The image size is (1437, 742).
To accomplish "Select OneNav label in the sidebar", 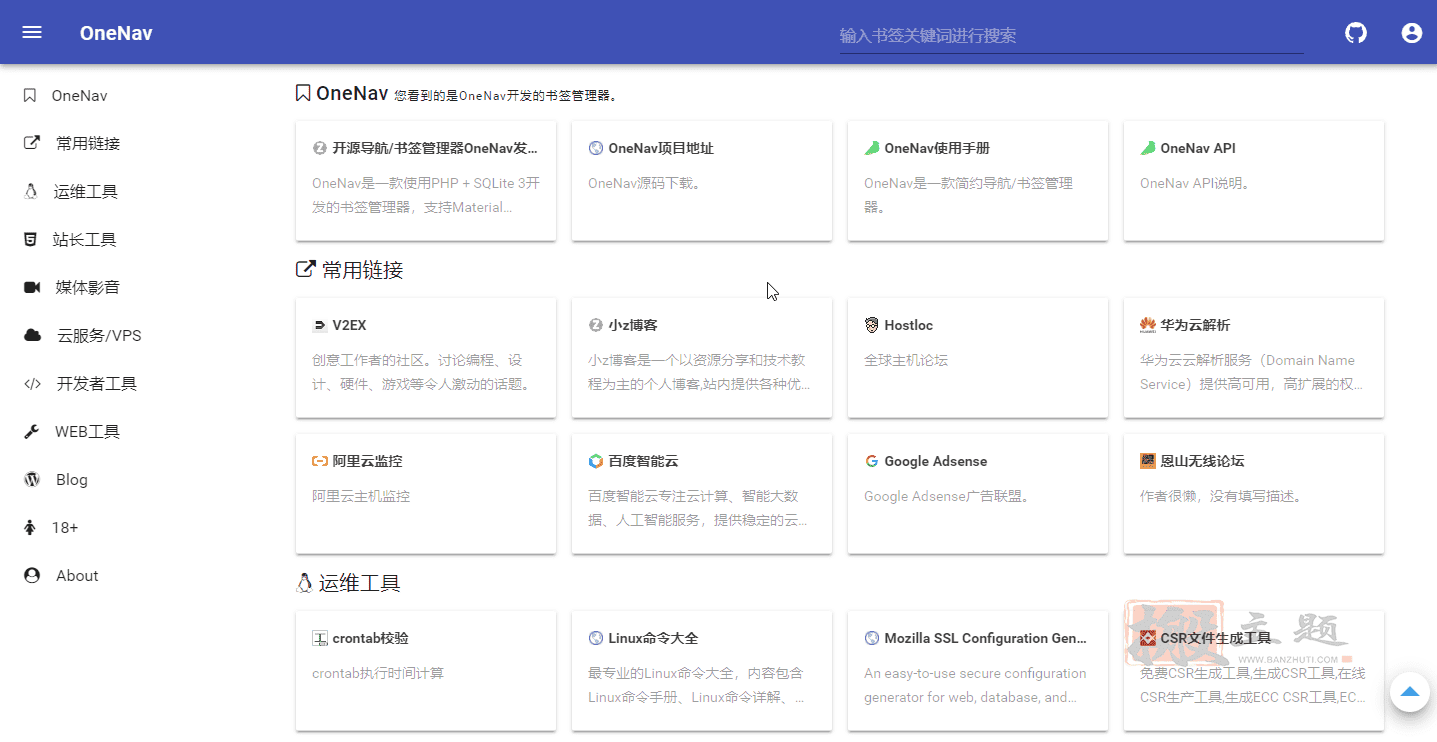I will pos(79,96).
